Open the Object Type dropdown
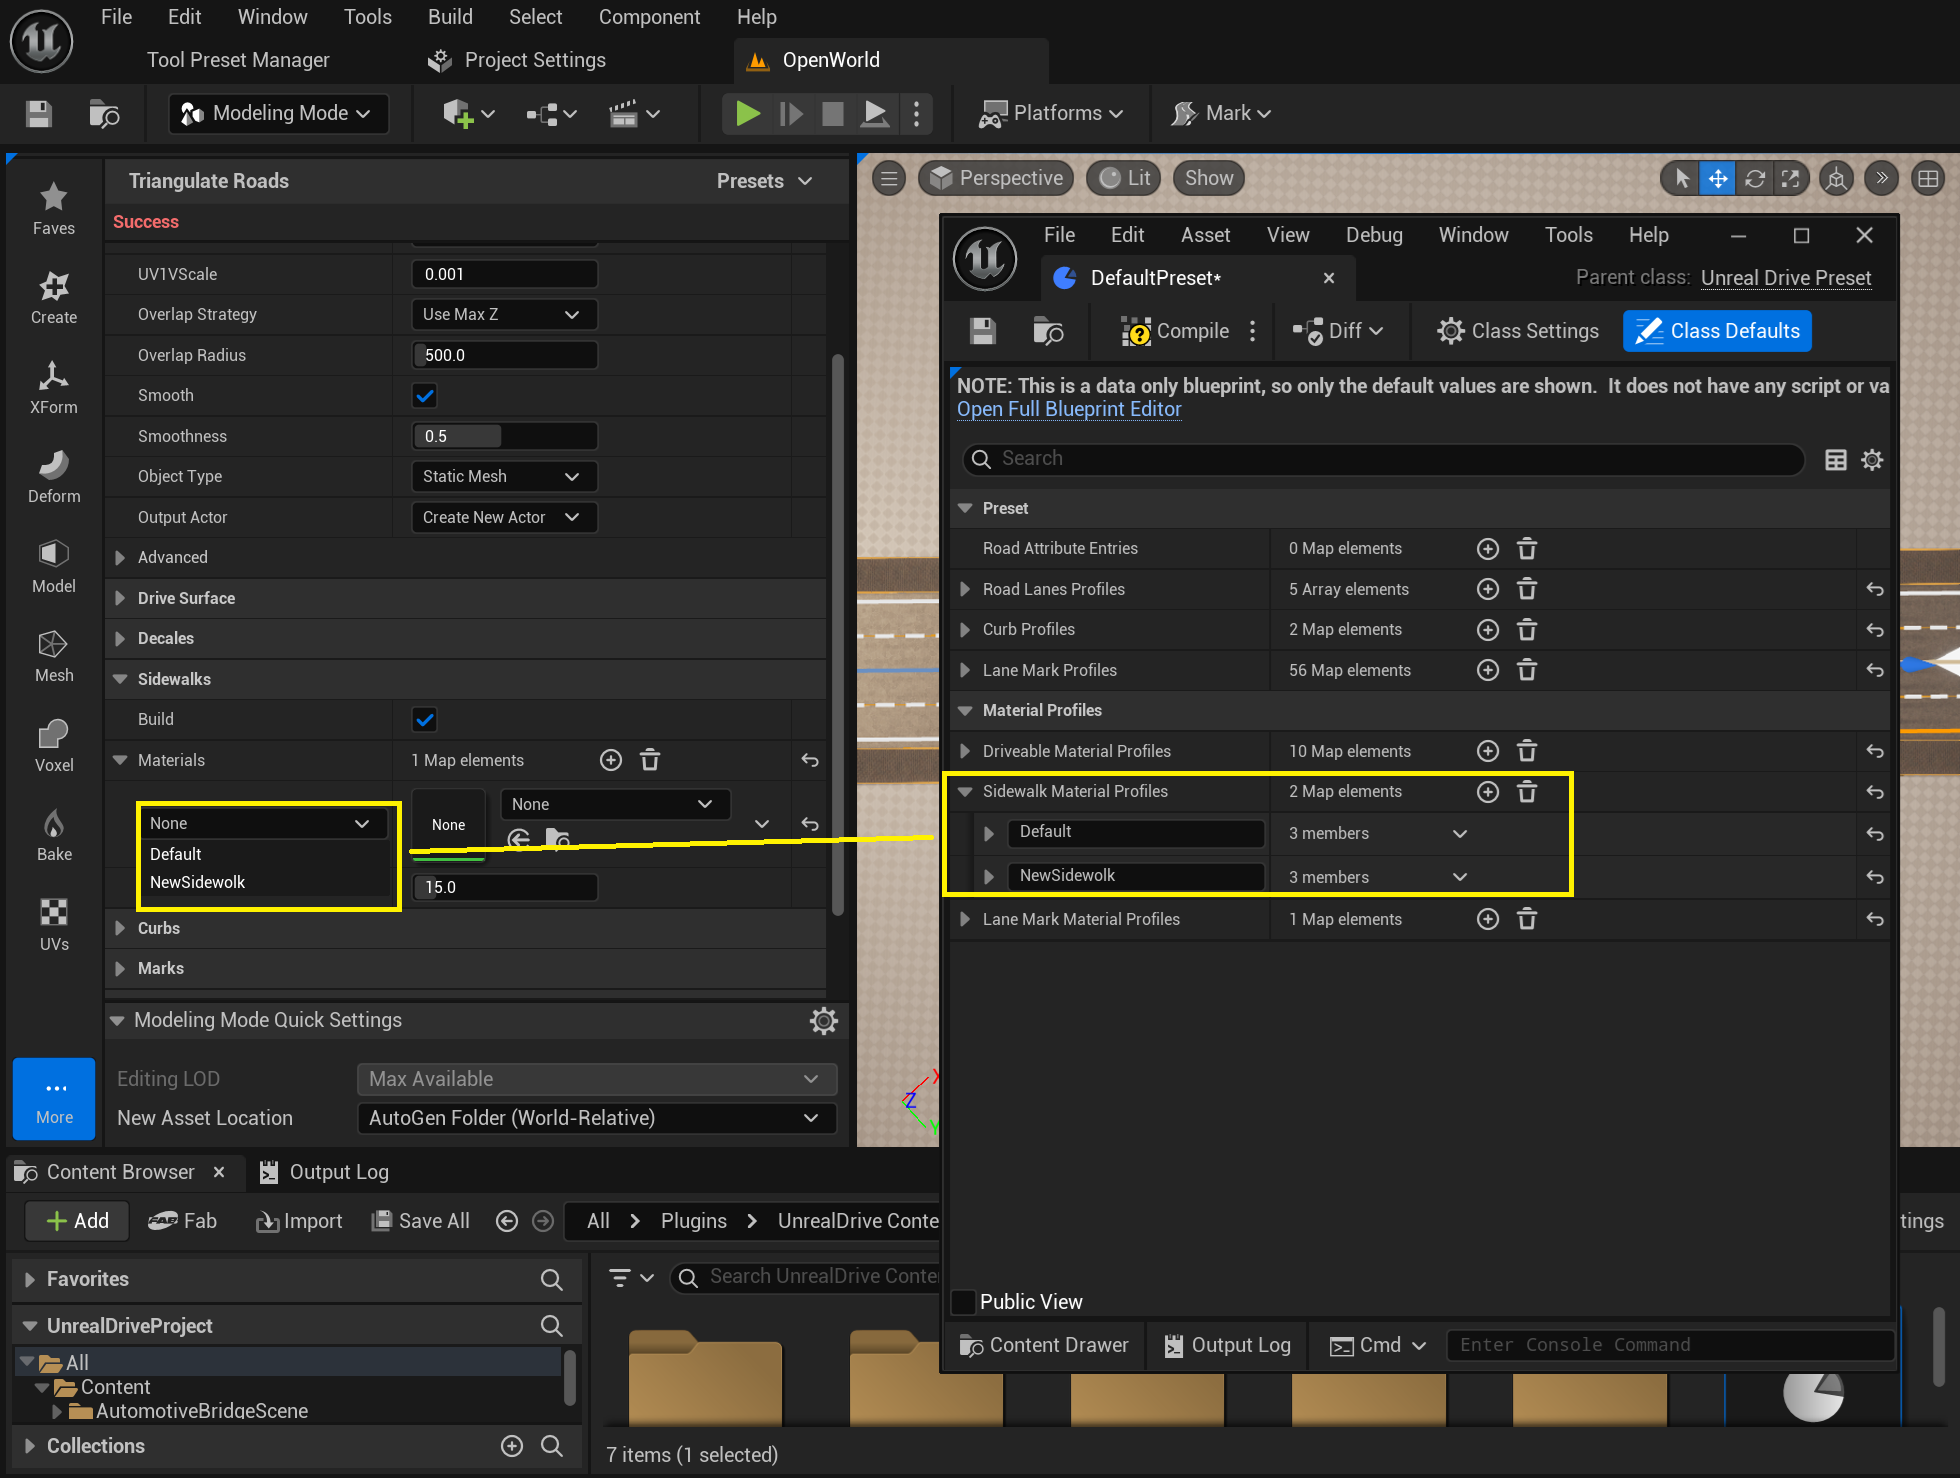 point(504,477)
